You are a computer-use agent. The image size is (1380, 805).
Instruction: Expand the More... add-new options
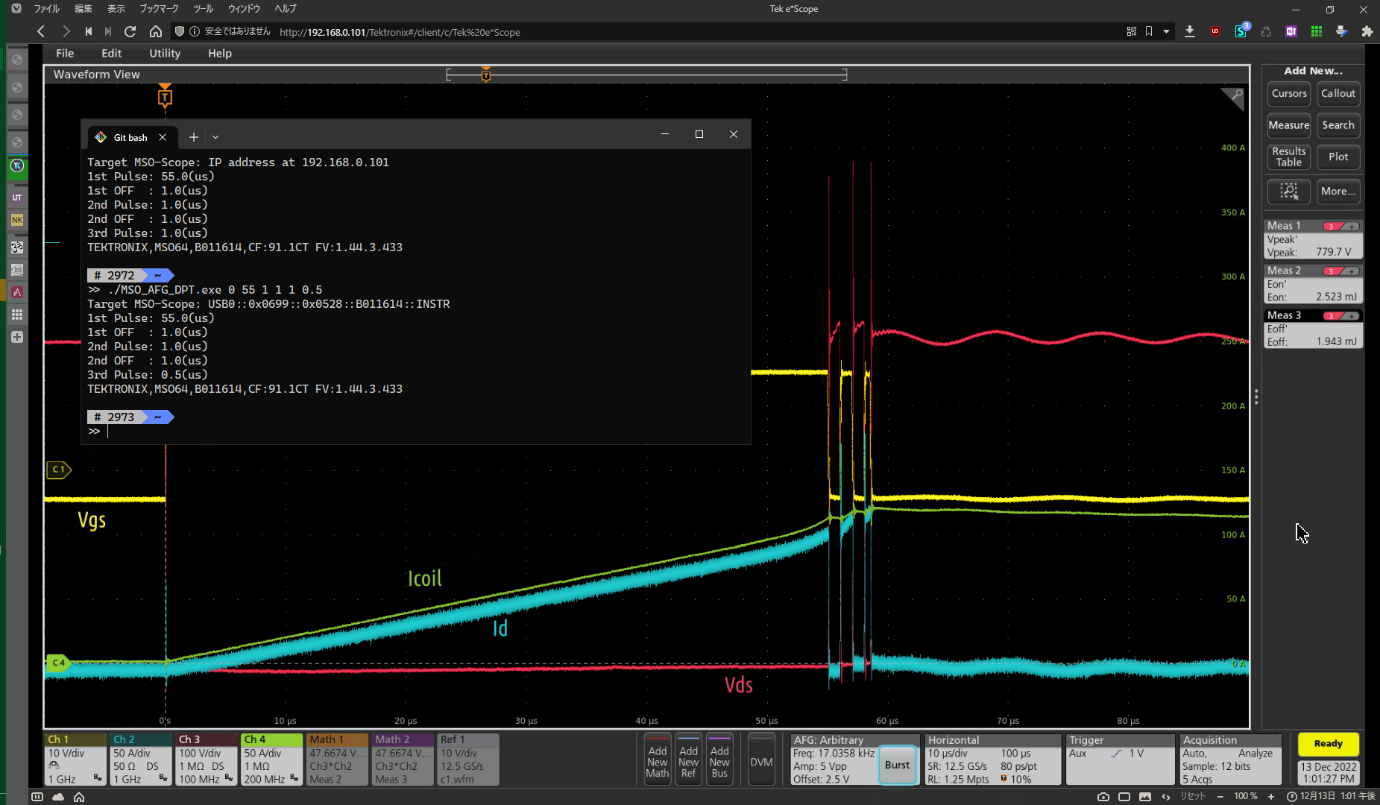point(1338,191)
